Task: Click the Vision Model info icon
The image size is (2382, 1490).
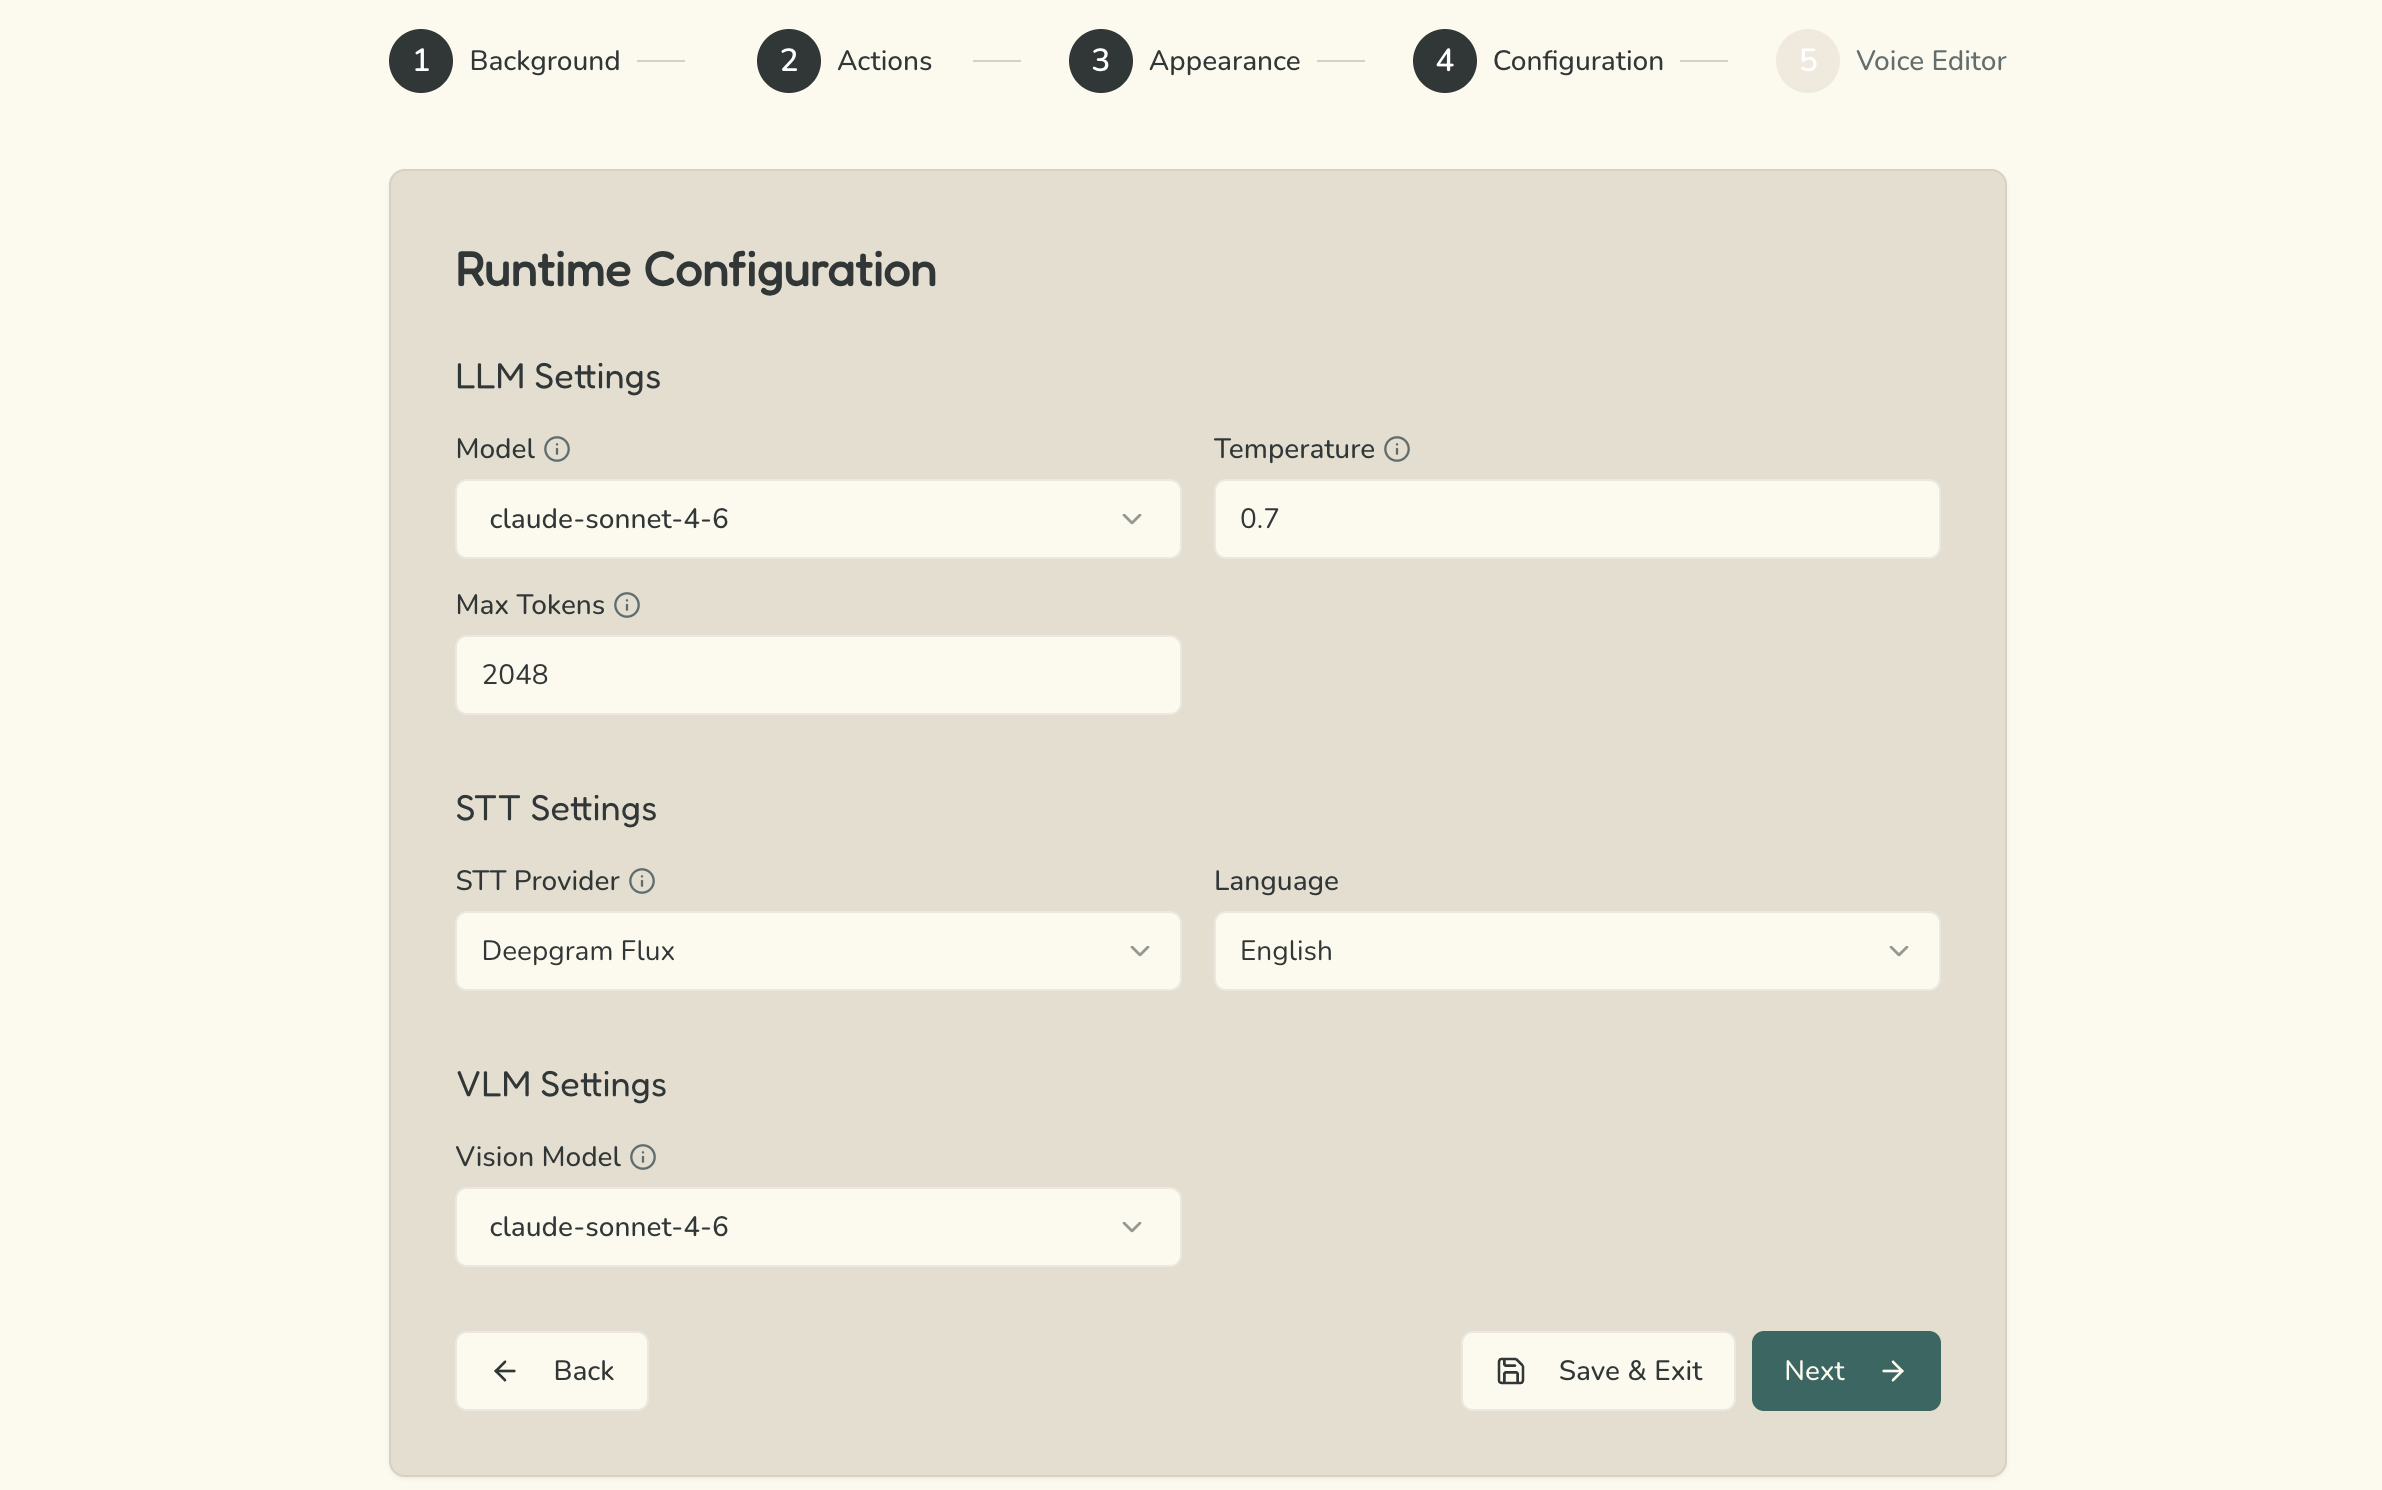Action: pos(643,1157)
